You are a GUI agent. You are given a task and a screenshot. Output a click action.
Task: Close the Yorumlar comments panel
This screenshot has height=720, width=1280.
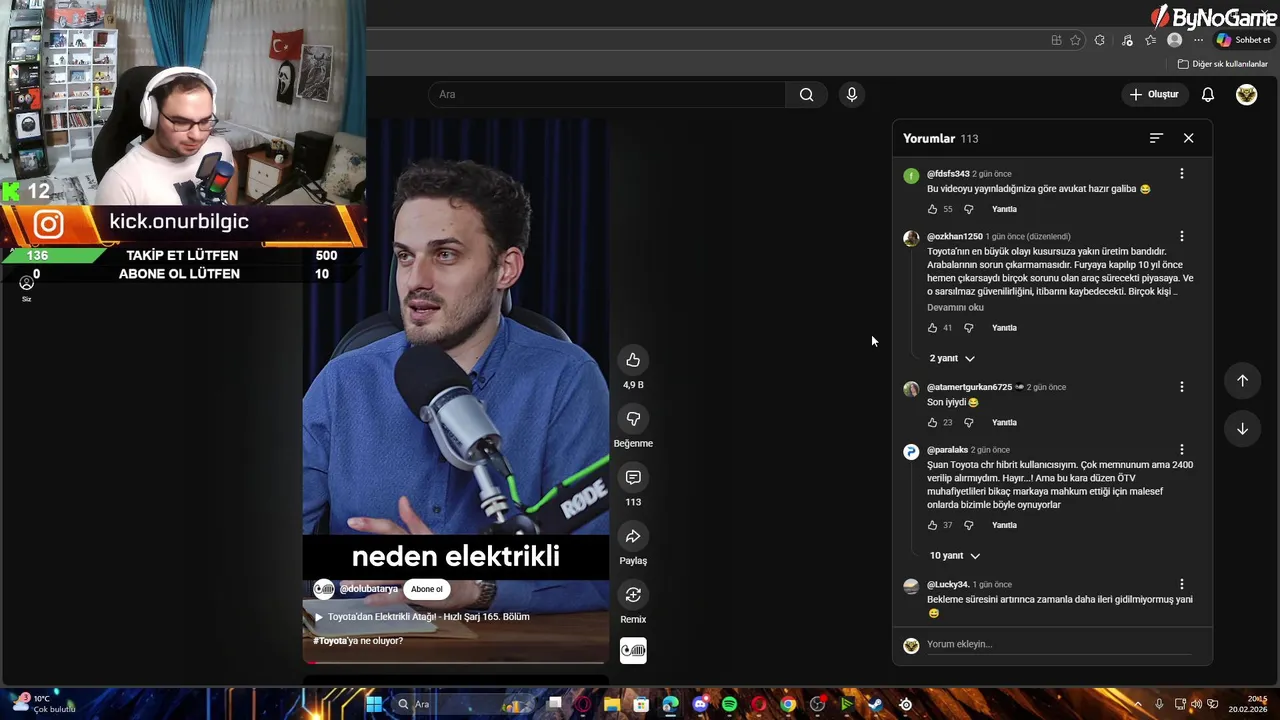pos(1188,138)
